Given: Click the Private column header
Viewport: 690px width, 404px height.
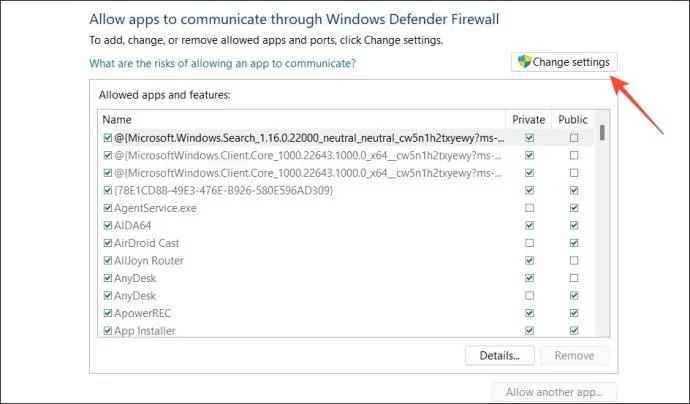Looking at the screenshot, I should [x=529, y=120].
